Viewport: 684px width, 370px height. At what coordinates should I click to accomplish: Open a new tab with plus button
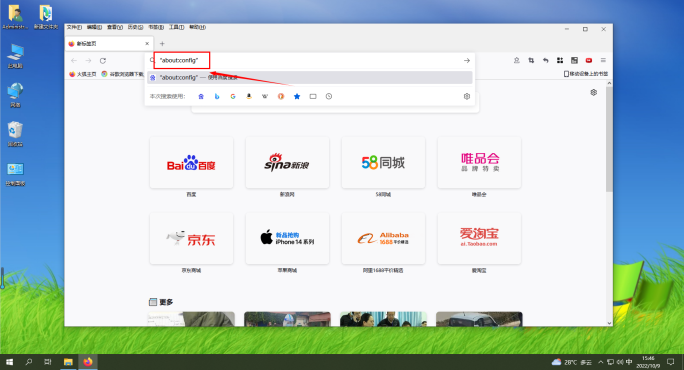[162, 44]
